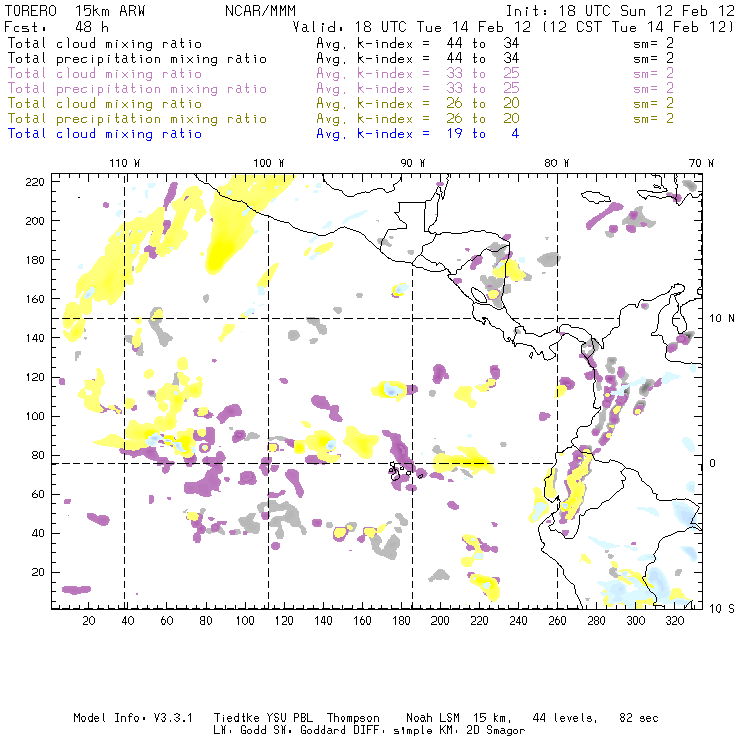Select the "140" tick on the vertical axis
Image resolution: width=740 pixels, height=740 pixels.
(x=35, y=338)
